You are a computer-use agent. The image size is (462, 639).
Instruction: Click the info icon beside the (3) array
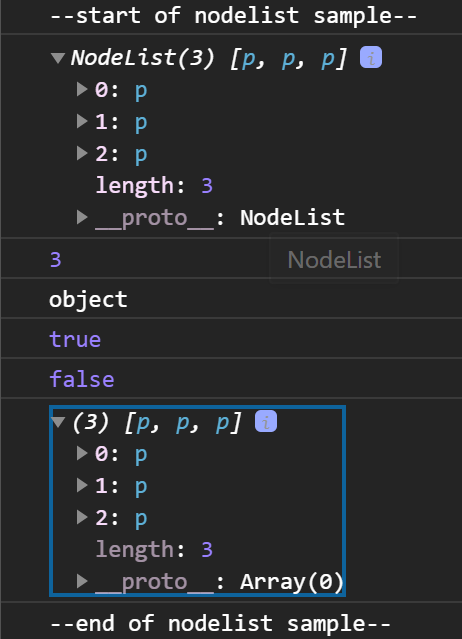[266, 421]
